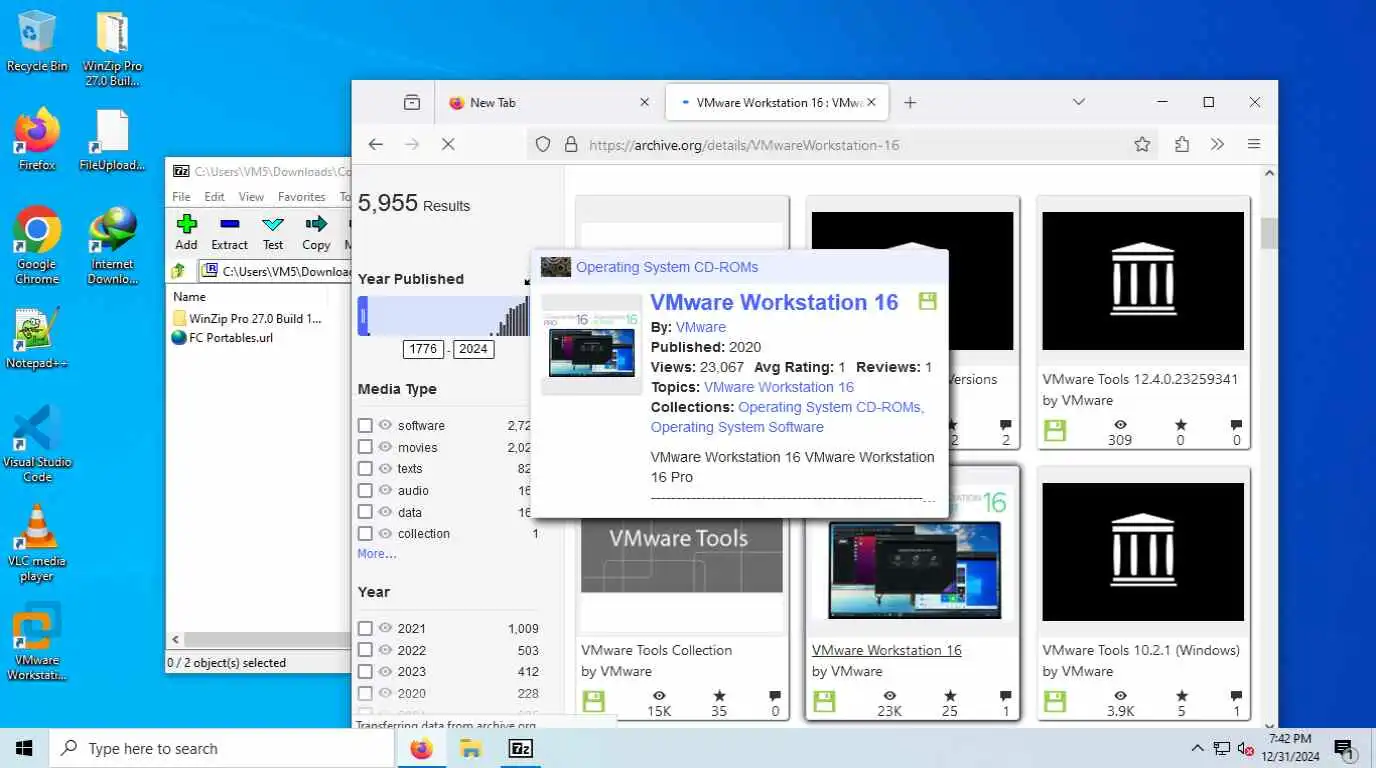Open WinZip Pro 27.0 desktop folder
Screen dimensions: 1376x768
pyautogui.click(x=112, y=48)
